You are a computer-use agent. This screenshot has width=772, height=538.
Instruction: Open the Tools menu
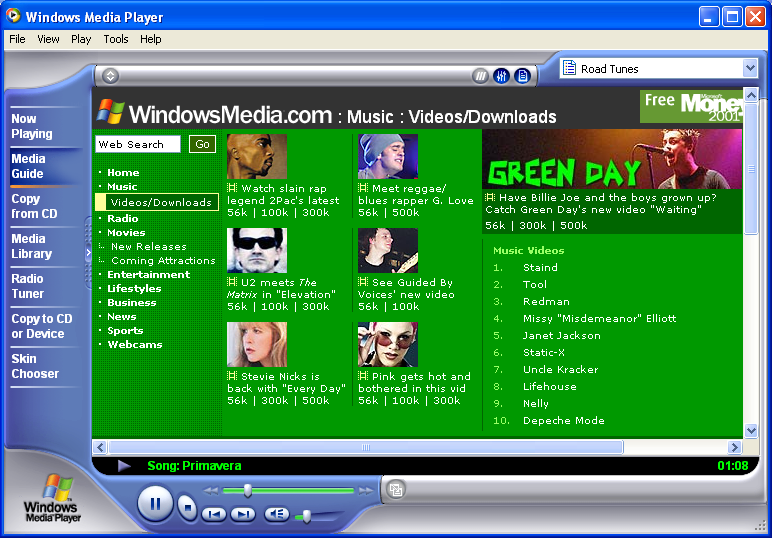[x=116, y=39]
